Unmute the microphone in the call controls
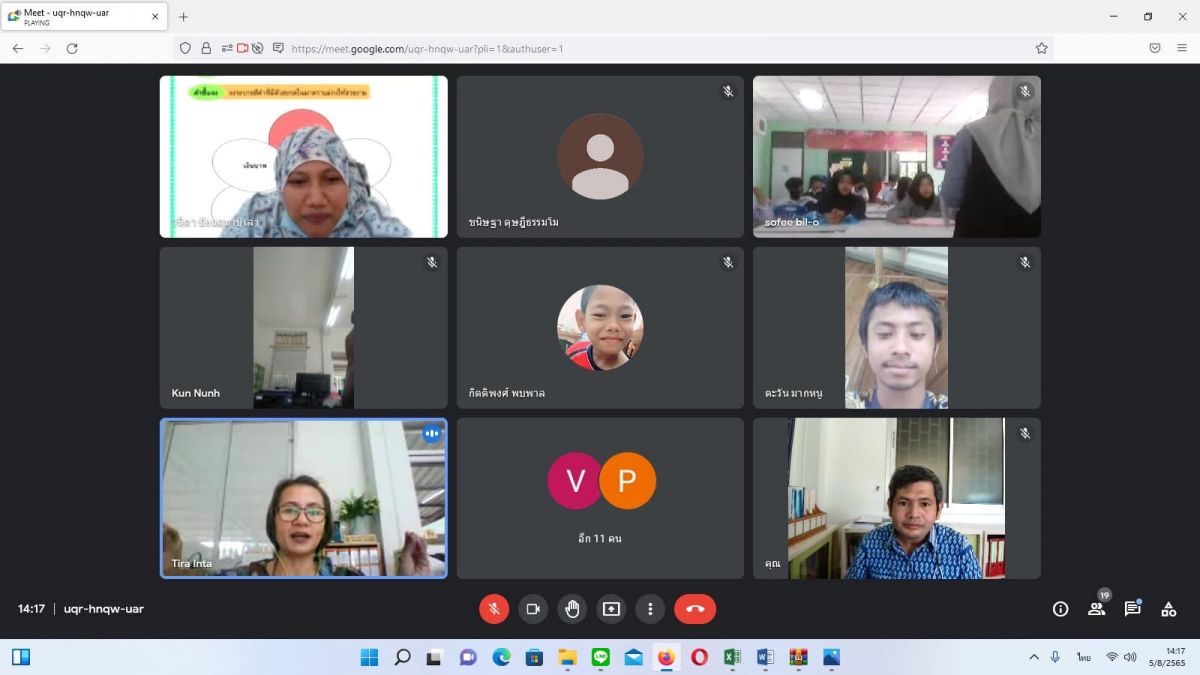 (x=494, y=609)
